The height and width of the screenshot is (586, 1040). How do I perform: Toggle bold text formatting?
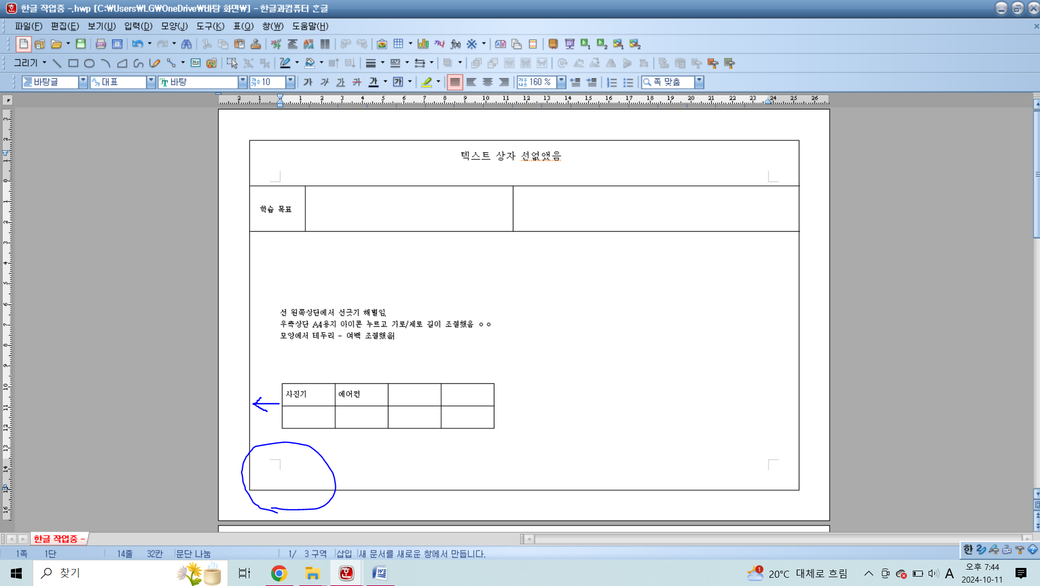coord(308,82)
